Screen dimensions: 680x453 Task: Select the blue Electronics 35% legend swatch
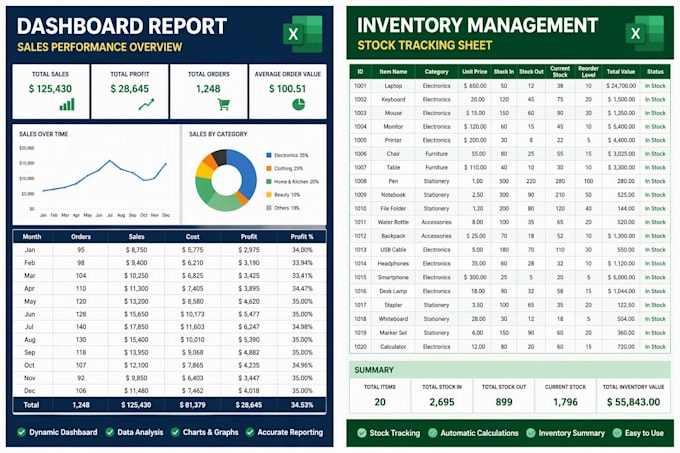[x=269, y=155]
